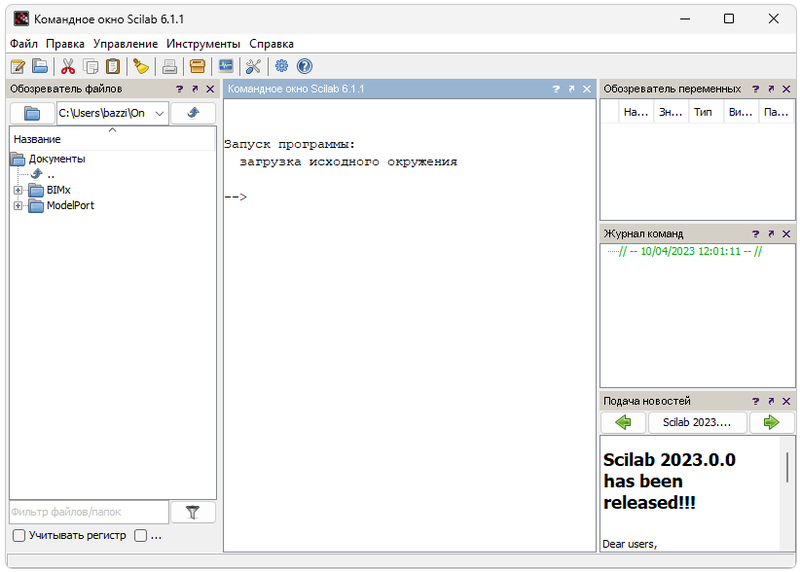
Task: Click the scissors cut icon
Action: click(68, 67)
